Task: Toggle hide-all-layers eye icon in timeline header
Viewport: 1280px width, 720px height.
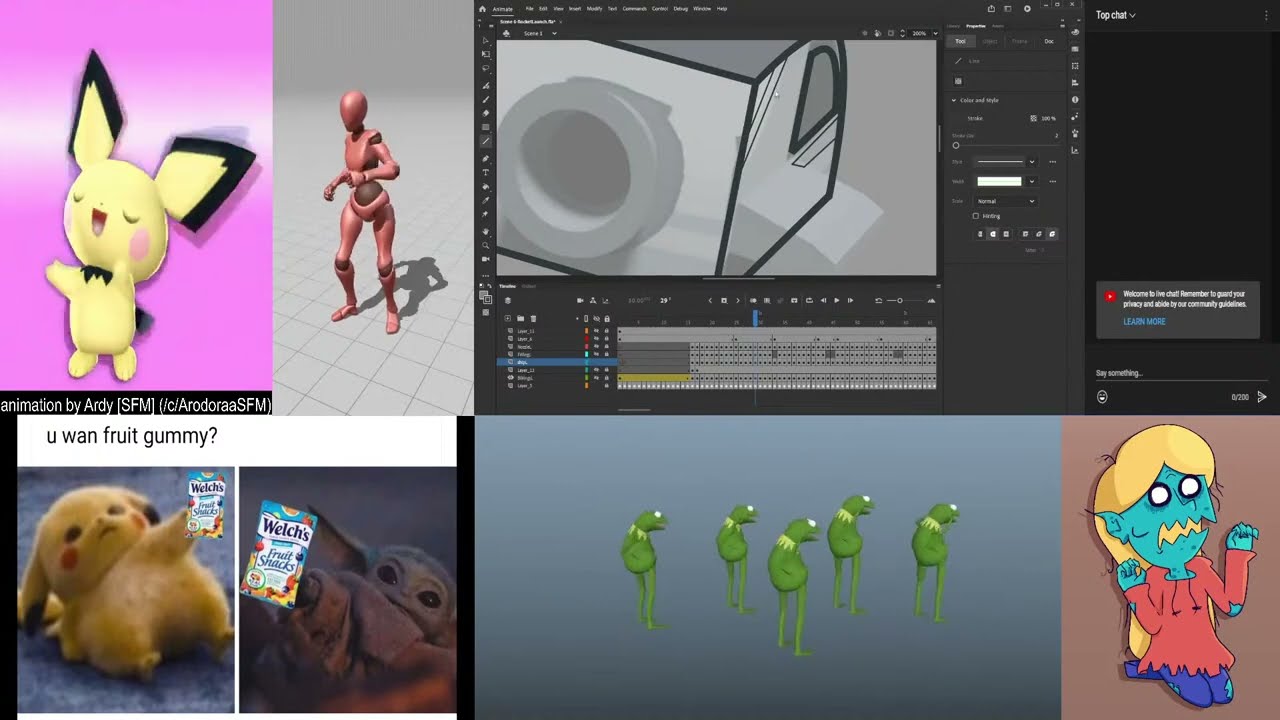Action: (597, 318)
